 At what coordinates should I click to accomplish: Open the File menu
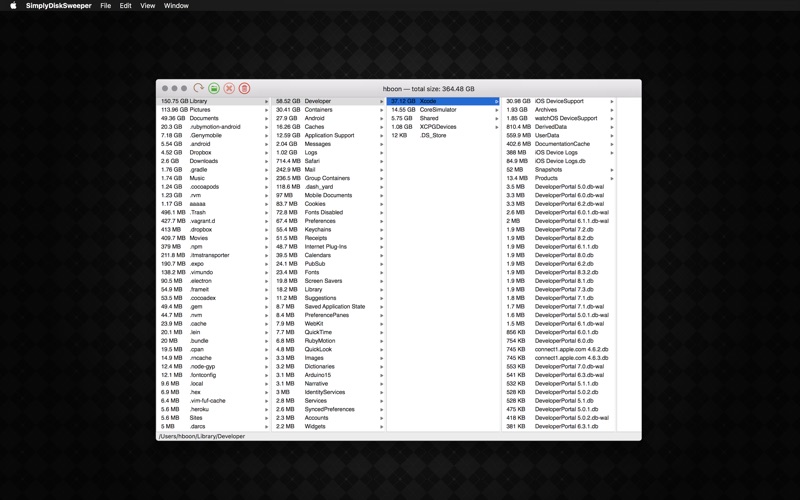click(x=106, y=6)
